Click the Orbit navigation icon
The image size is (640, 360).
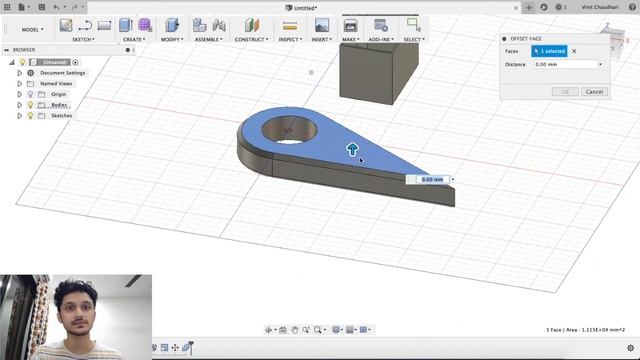click(x=269, y=330)
